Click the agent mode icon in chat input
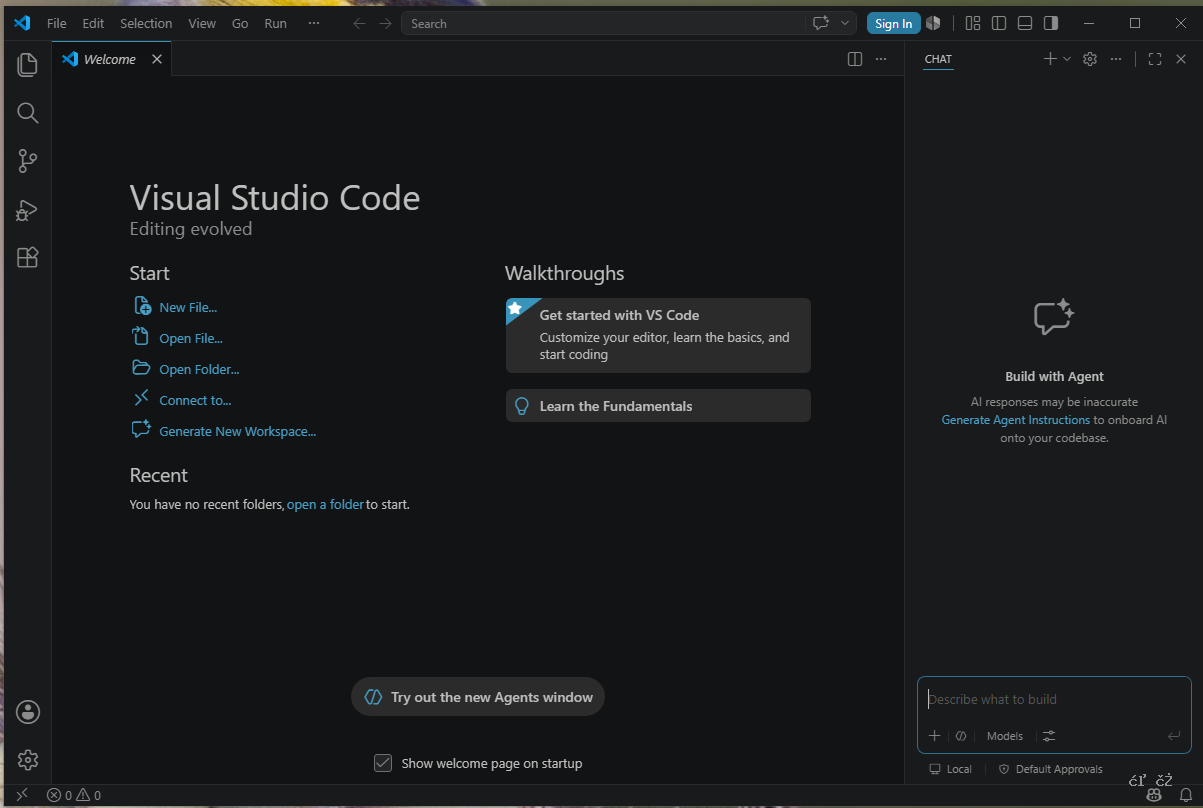Viewport: 1203px width, 808px height. (961, 736)
